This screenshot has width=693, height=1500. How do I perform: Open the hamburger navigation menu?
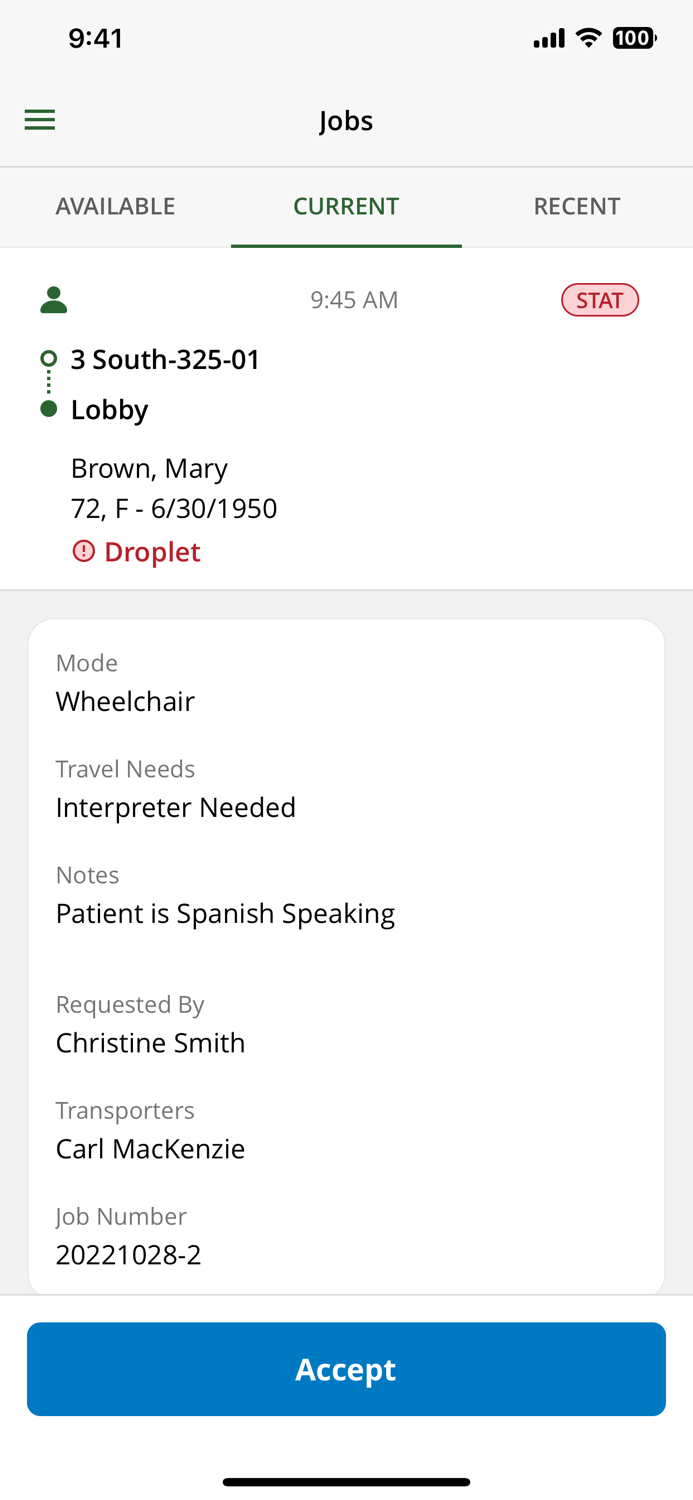click(x=40, y=118)
